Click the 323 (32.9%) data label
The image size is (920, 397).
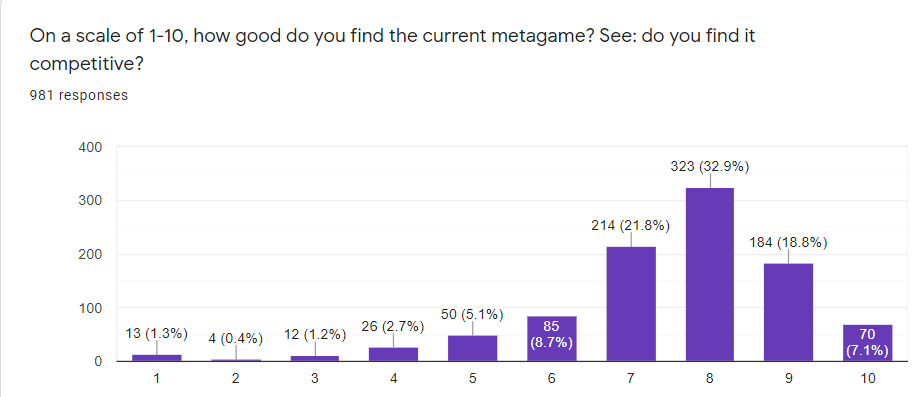[710, 167]
